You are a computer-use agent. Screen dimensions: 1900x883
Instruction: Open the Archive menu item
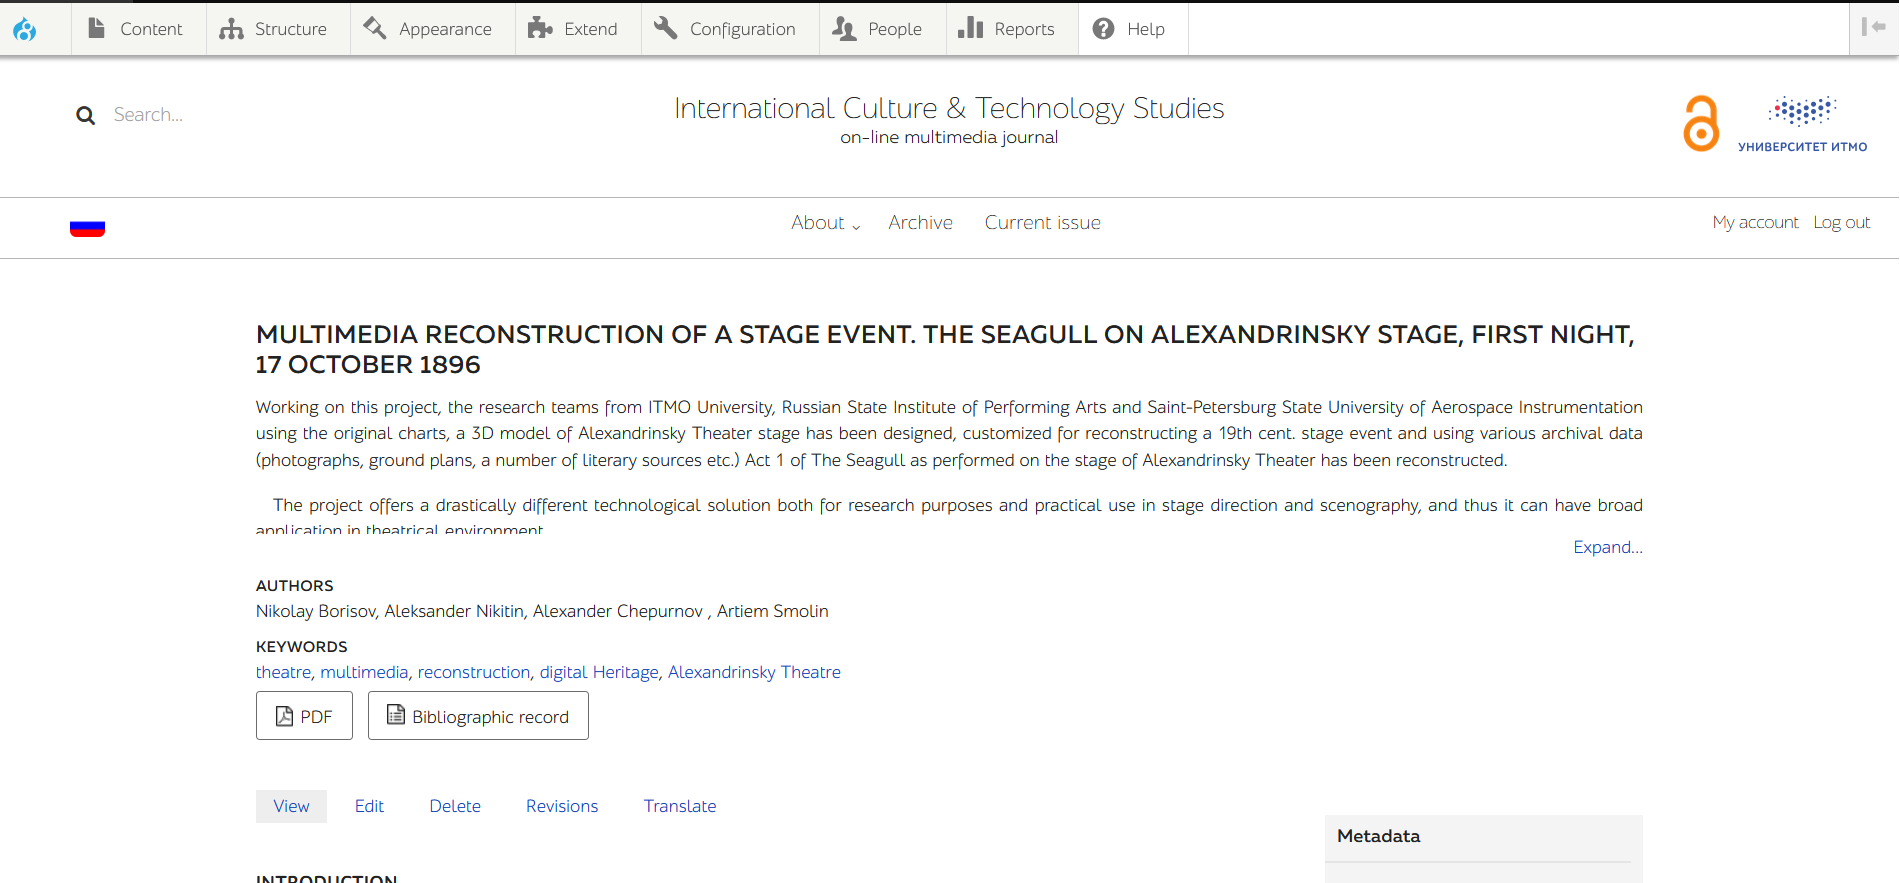920,223
